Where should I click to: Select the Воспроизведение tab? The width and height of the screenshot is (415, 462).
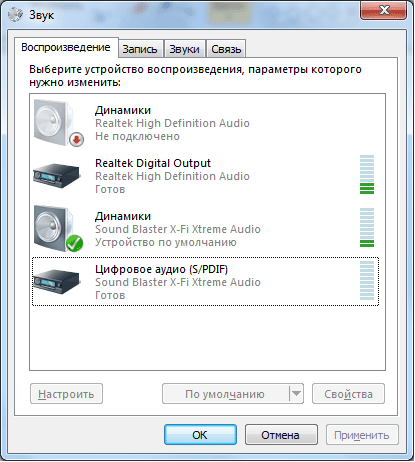[x=66, y=47]
